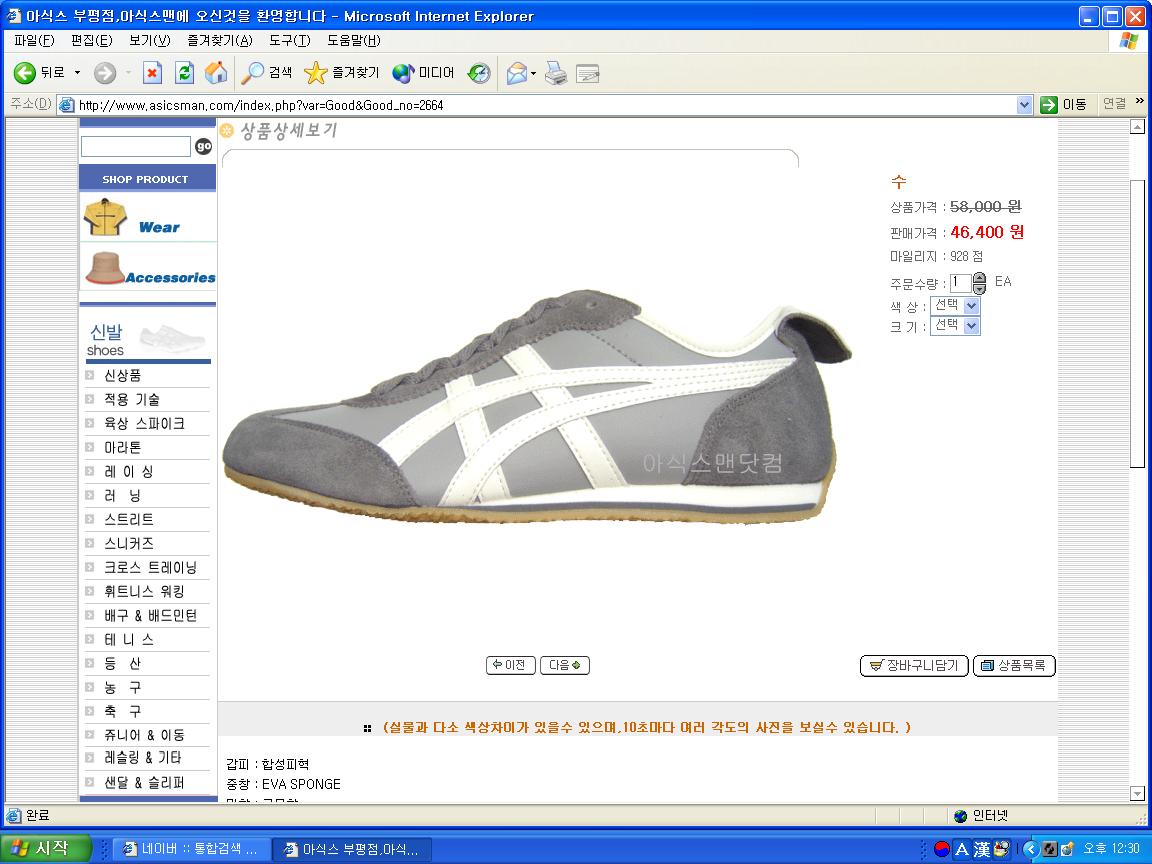Screen dimensions: 1152x864
Task: Open the 적용 기술 sidebar link
Action: [x=132, y=400]
